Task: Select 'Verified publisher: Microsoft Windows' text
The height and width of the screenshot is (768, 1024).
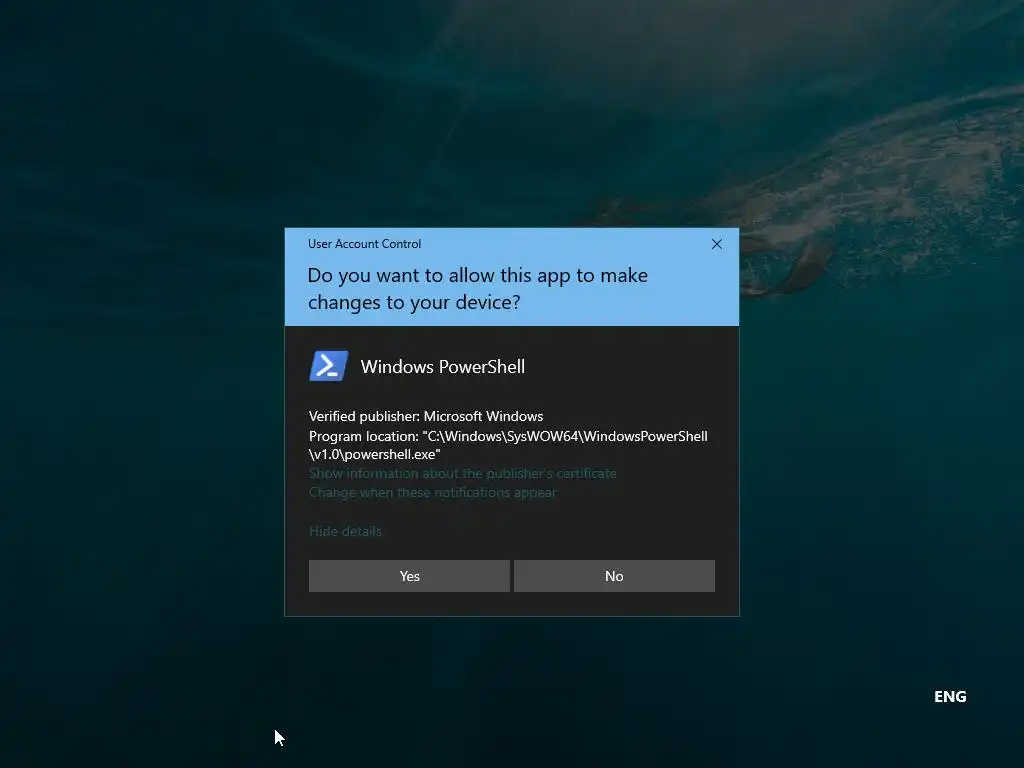Action: [x=426, y=417]
